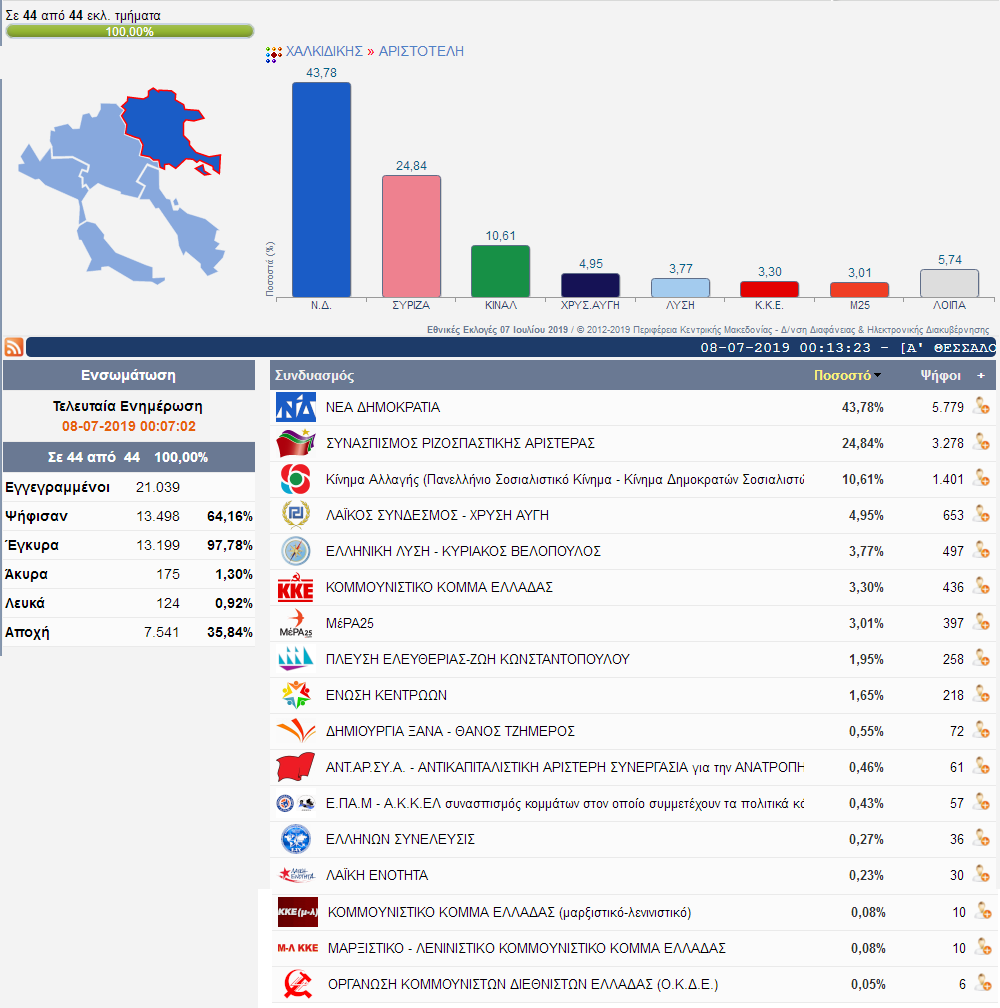Open candidates icon for ΑΝΤ.ΑΡ.ΣΥ.Α. row
Screen dimensions: 1000x1008
coord(981,766)
